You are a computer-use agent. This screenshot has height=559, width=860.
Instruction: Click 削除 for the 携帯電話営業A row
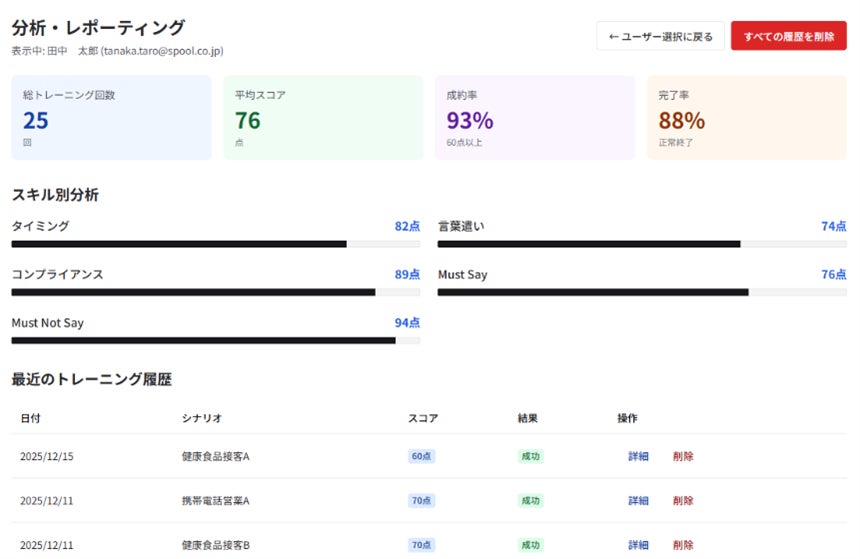683,501
